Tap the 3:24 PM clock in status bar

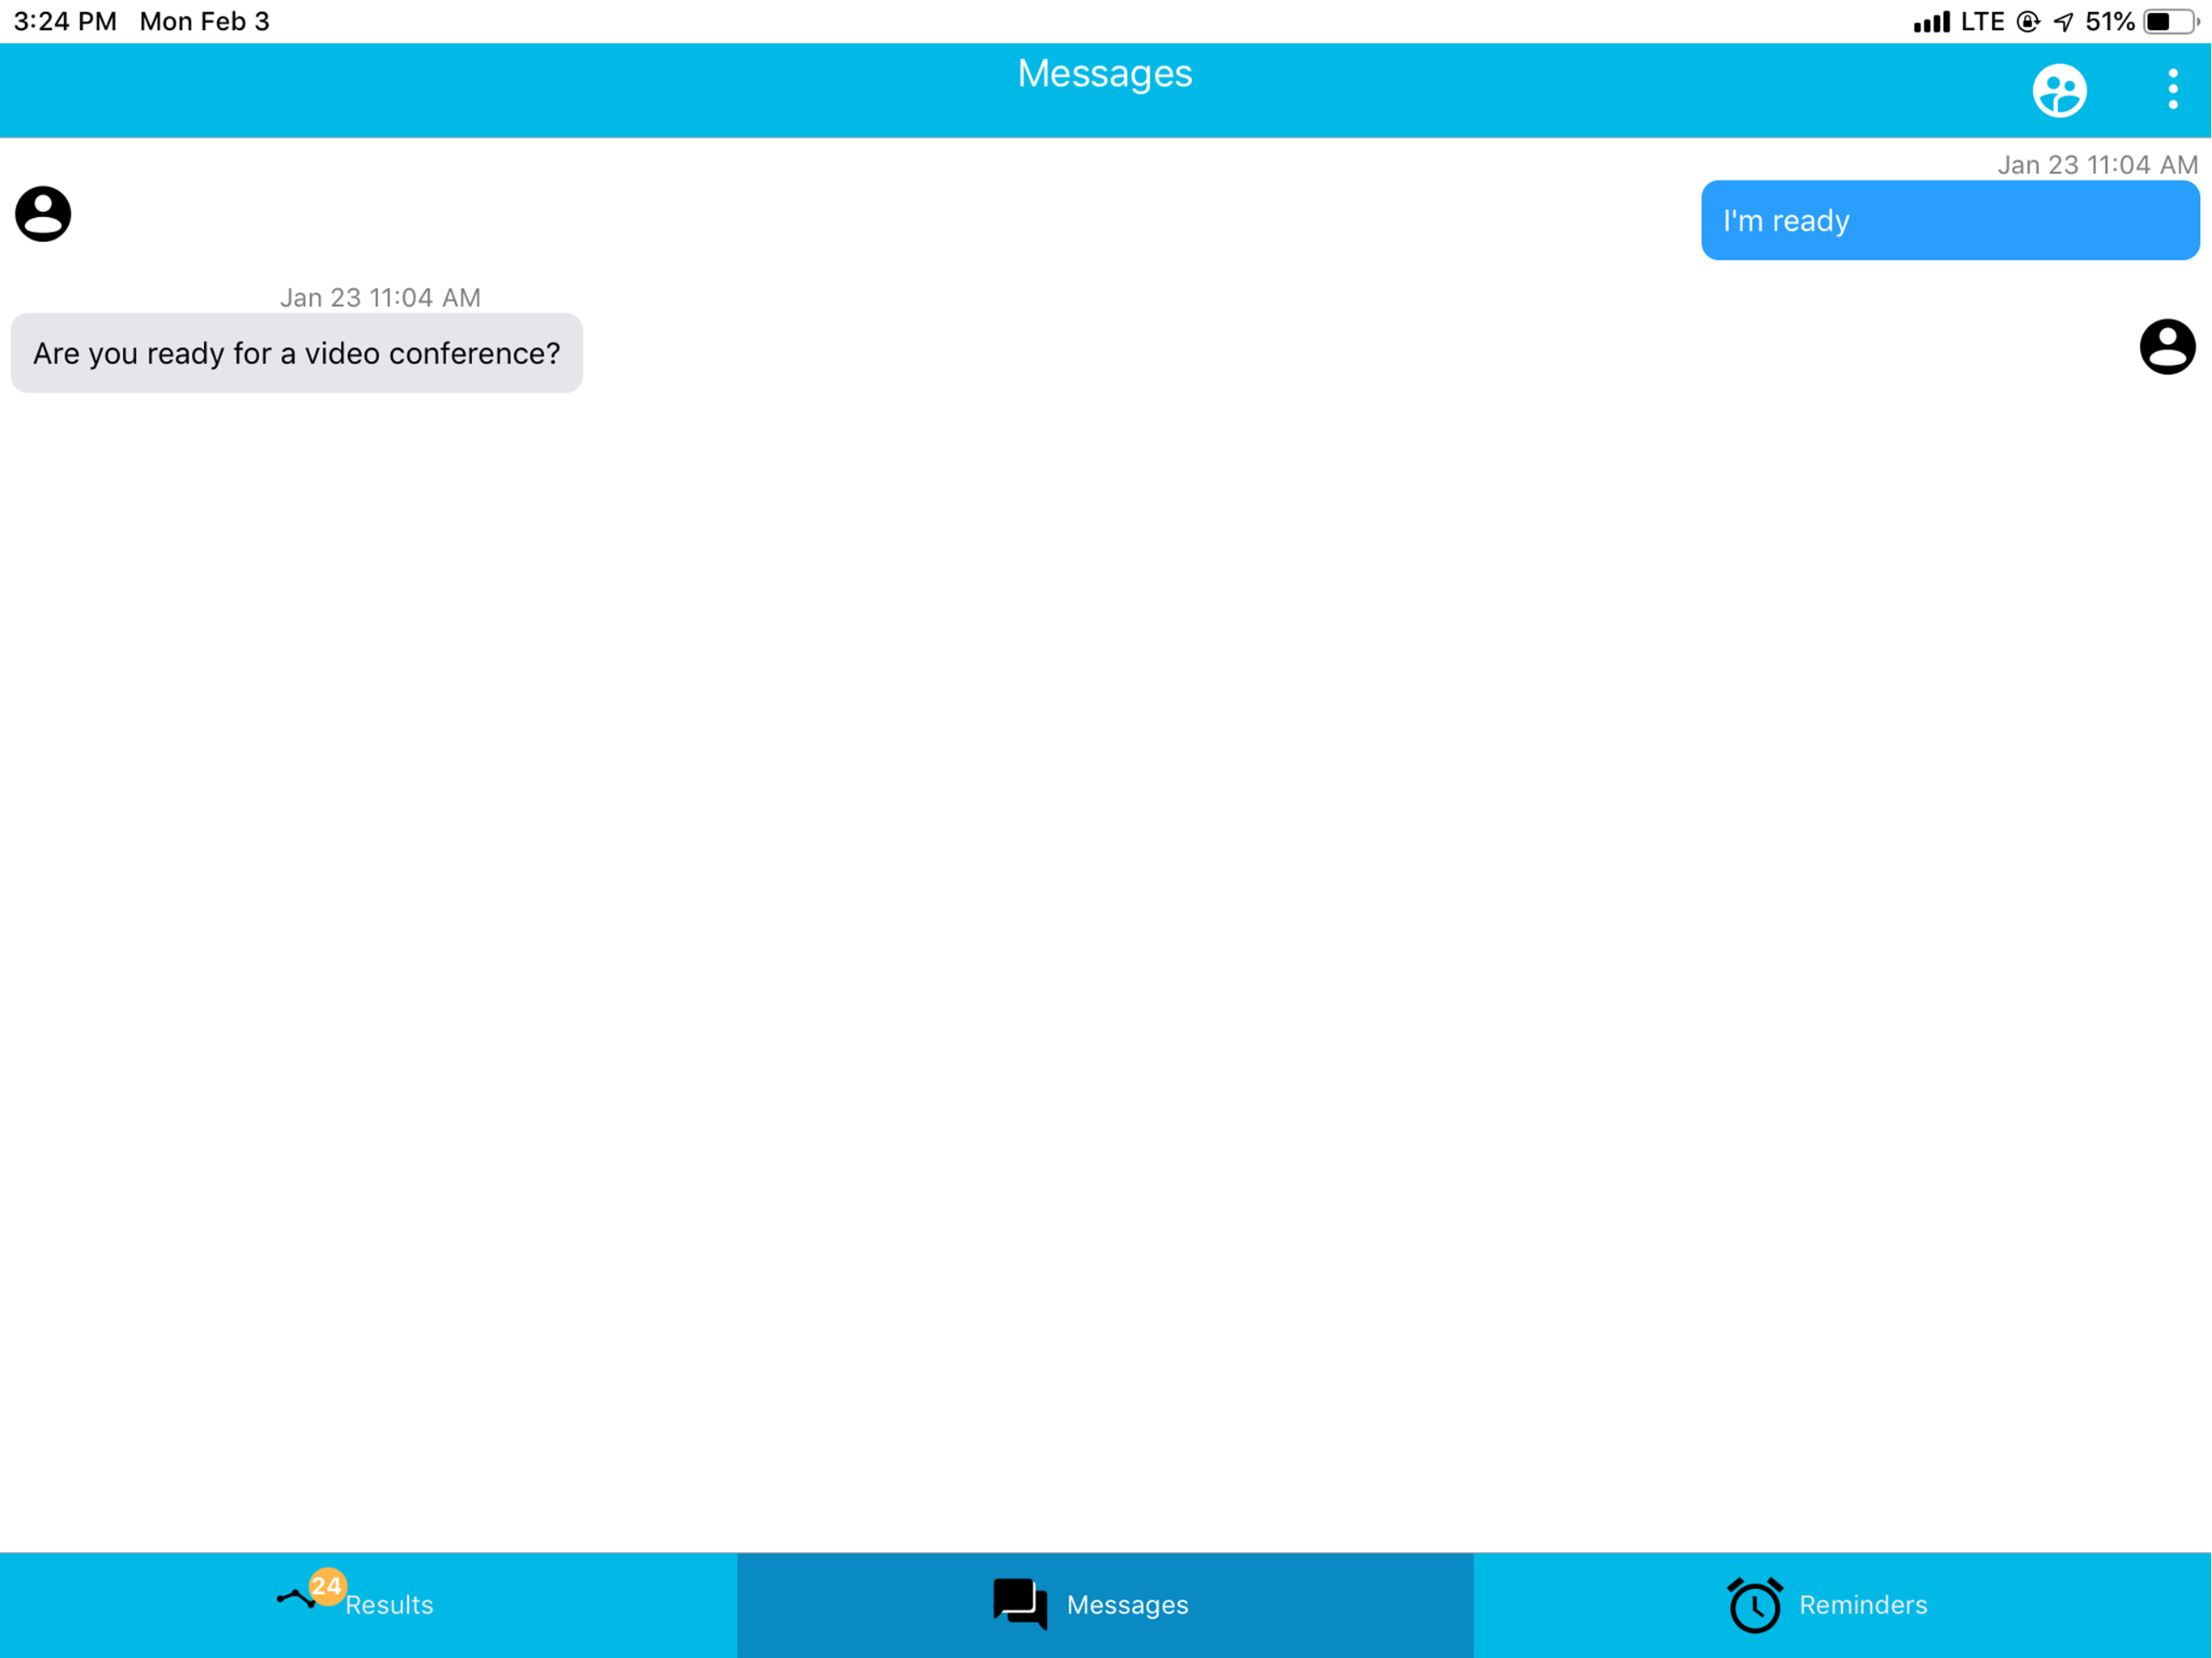pos(65,22)
